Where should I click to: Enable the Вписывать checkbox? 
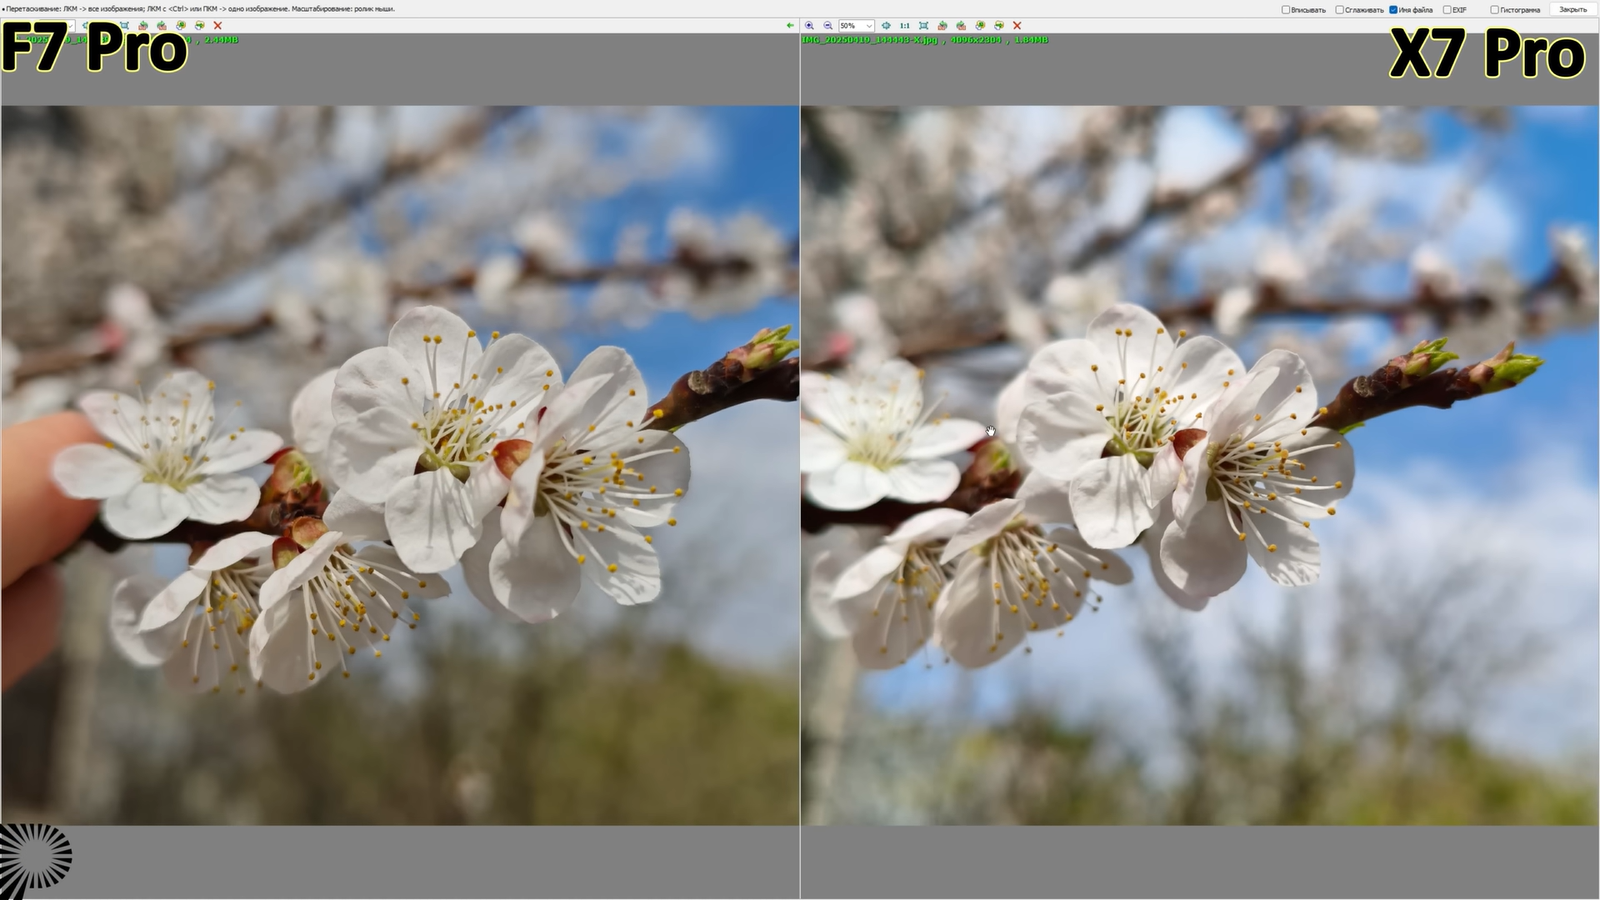[x=1286, y=10]
